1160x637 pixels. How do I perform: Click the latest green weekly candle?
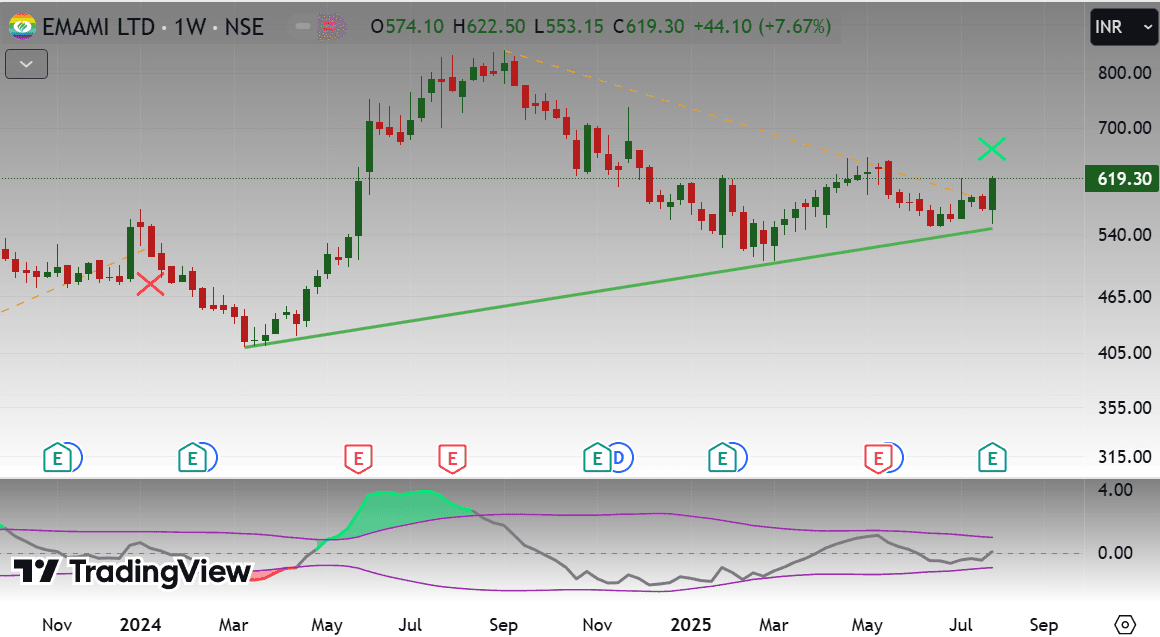pos(992,194)
